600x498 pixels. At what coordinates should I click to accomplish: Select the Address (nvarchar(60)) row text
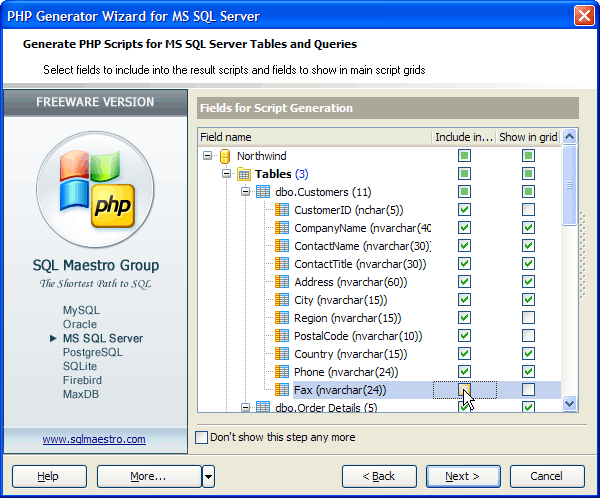(351, 282)
